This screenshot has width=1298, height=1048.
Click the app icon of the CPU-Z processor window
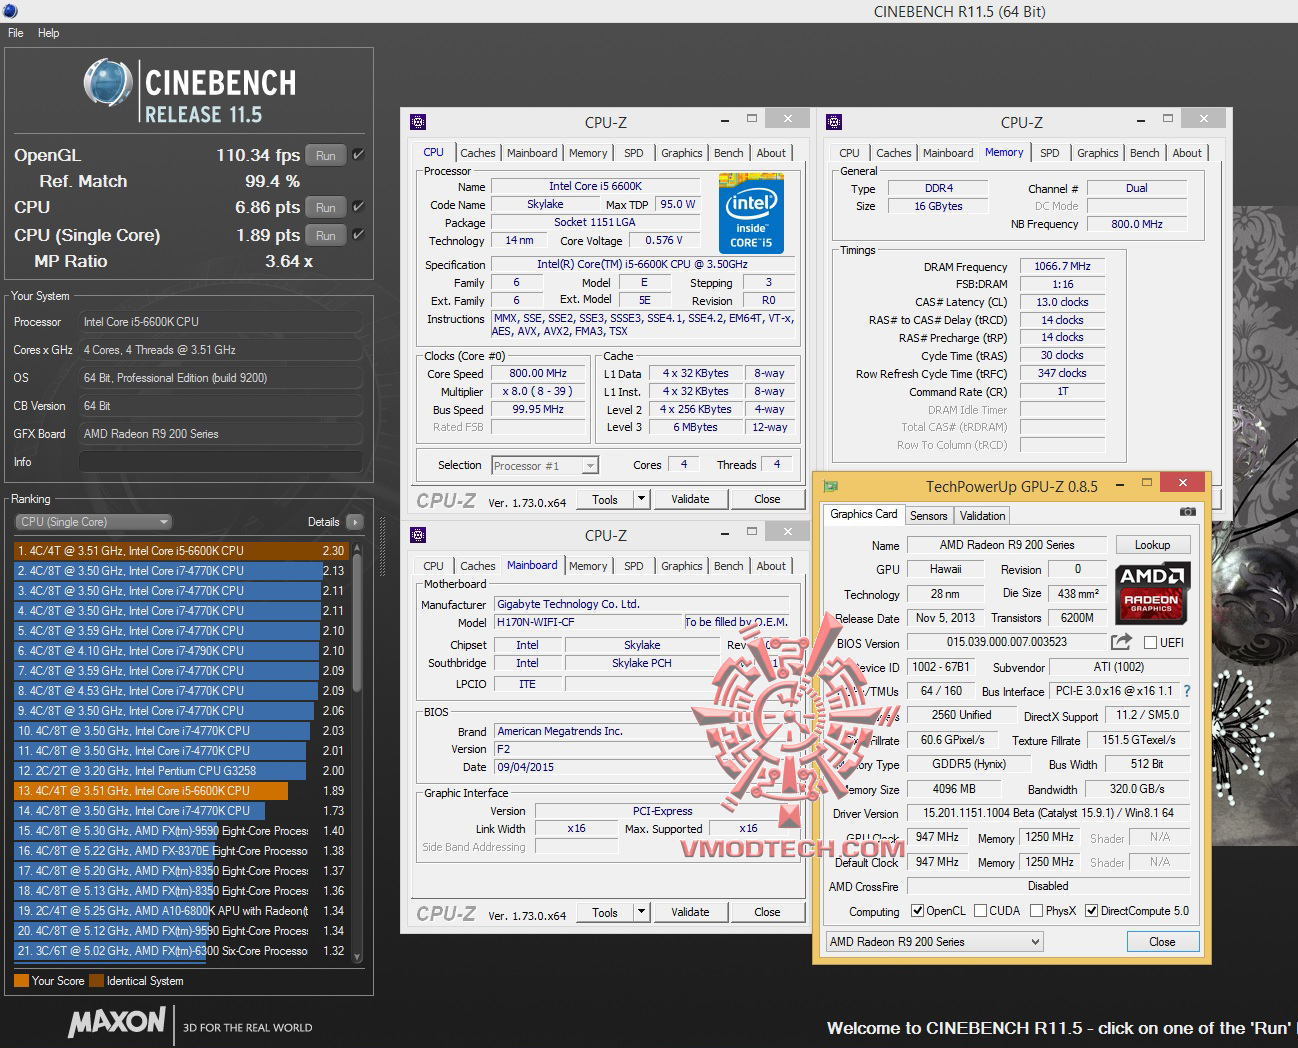tap(418, 122)
